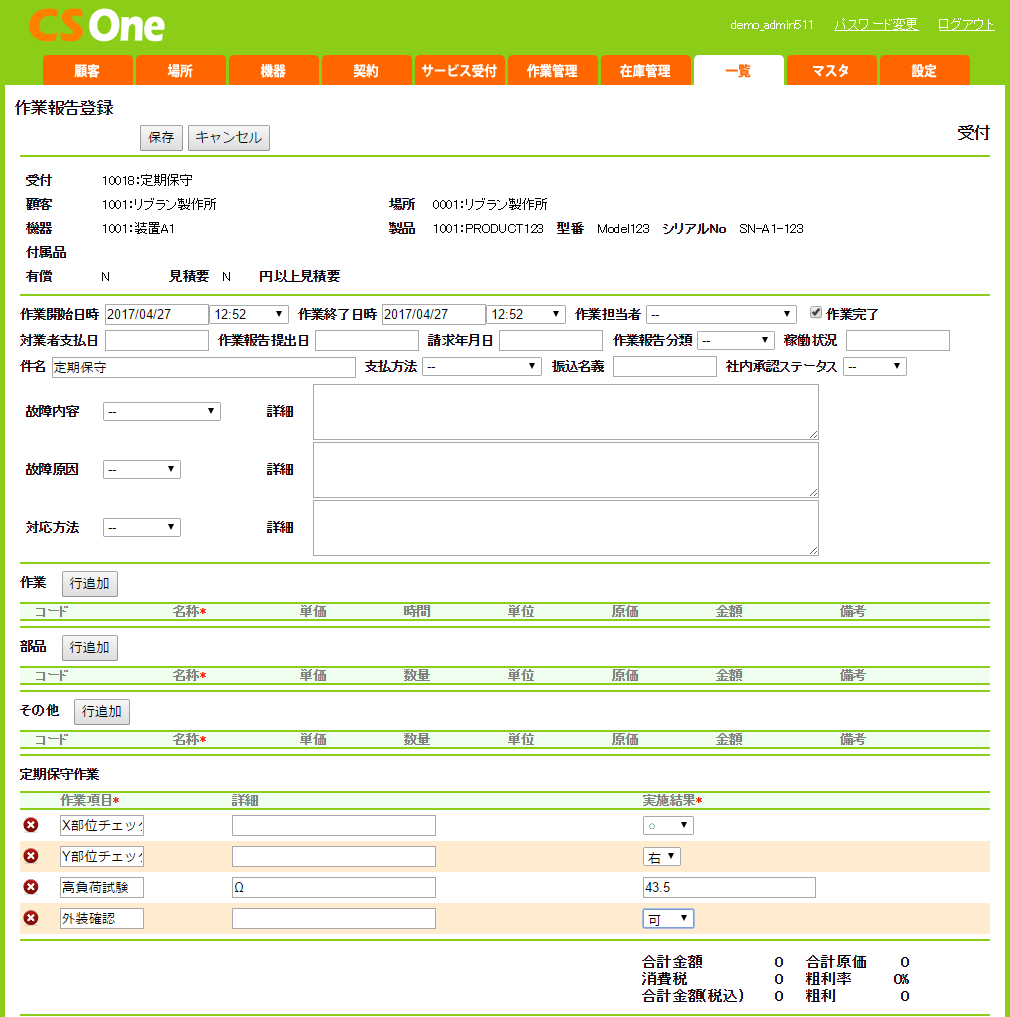
Task: Switch to the 在庫管理 tab
Action: [645, 70]
